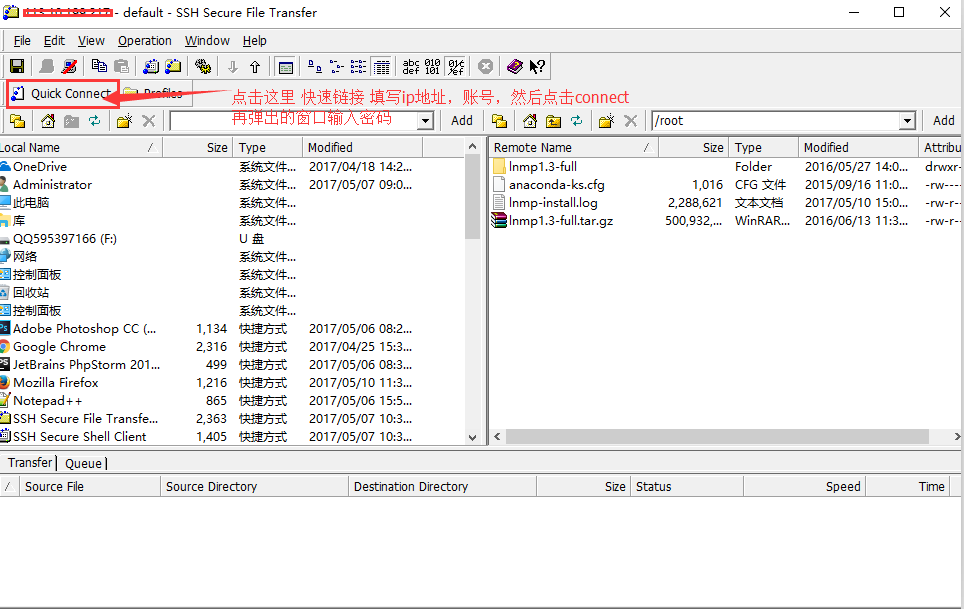The image size is (964, 609).
Task: Go to remote home folder icon
Action: (529, 121)
